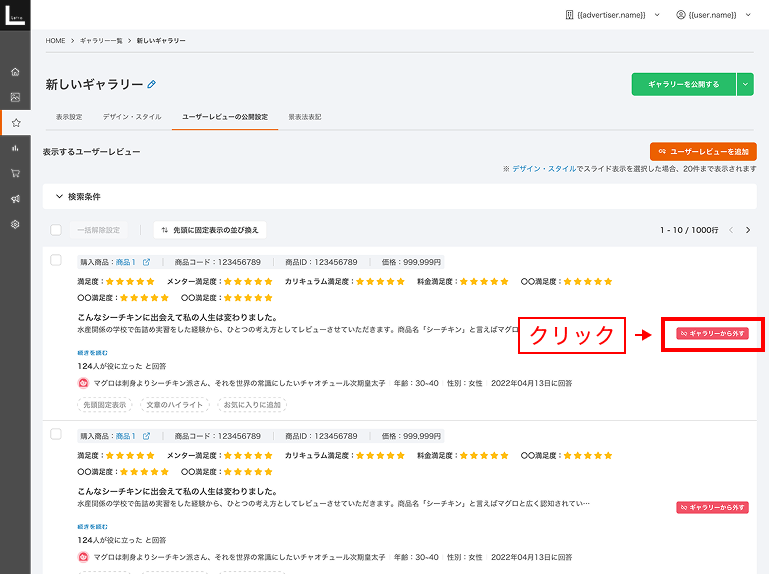Screen dimensions: 769x574
Task: Click the building icon next to advertiser name
Action: point(569,15)
